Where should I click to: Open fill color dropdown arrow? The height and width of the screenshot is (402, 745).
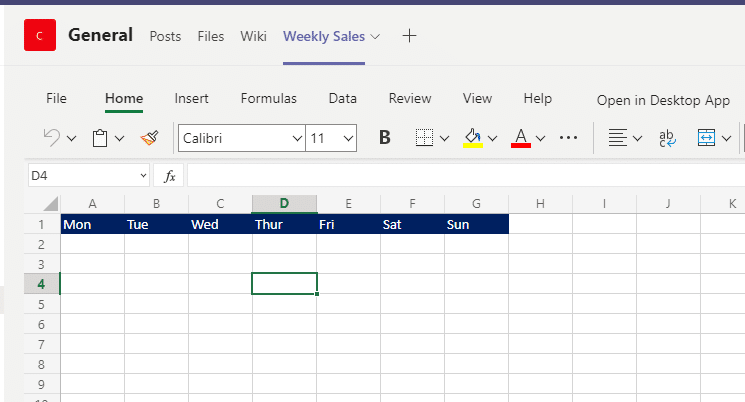(493, 138)
